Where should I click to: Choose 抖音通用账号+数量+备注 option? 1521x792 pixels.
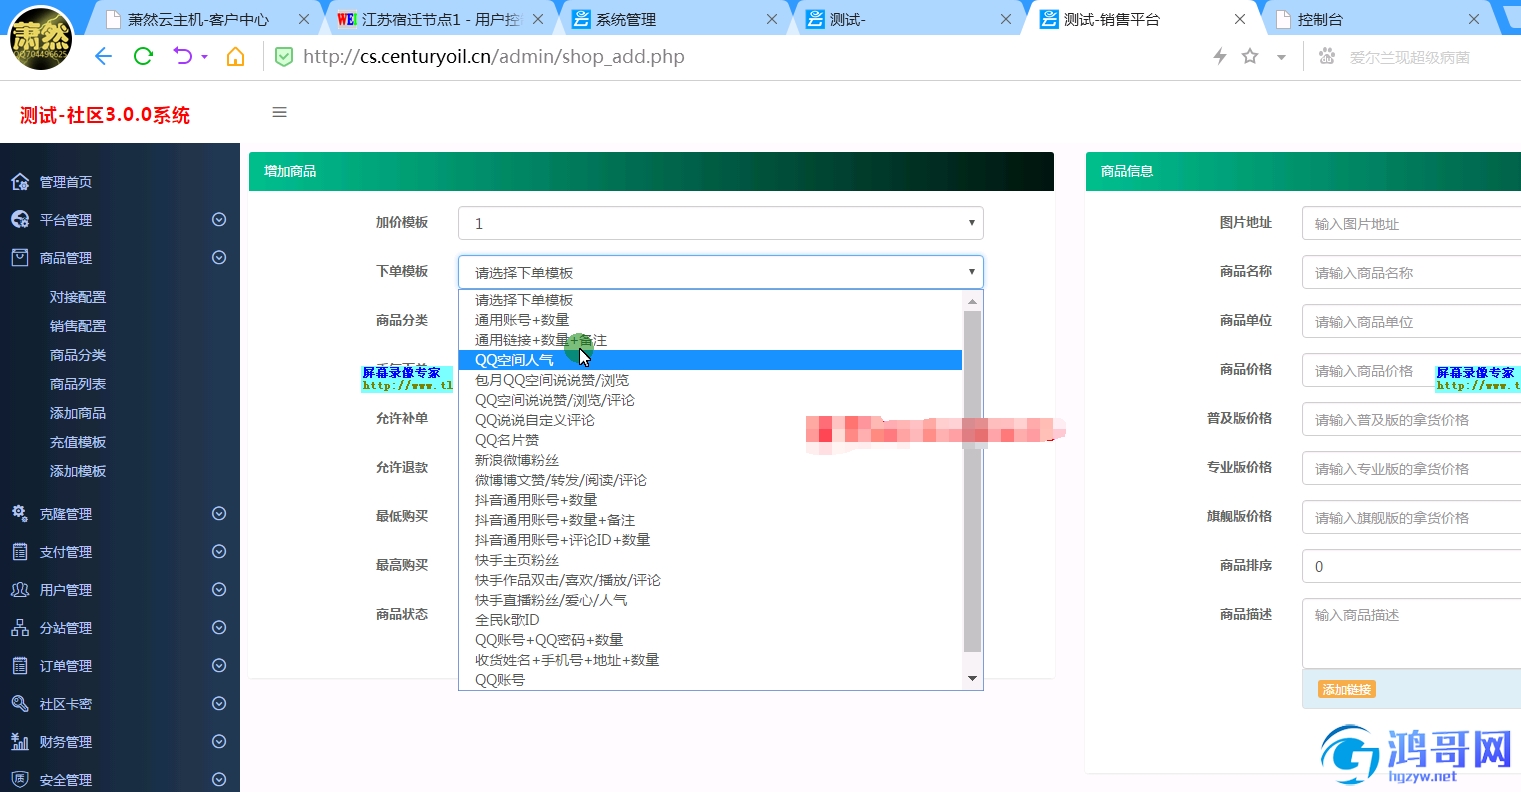pyautogui.click(x=710, y=520)
